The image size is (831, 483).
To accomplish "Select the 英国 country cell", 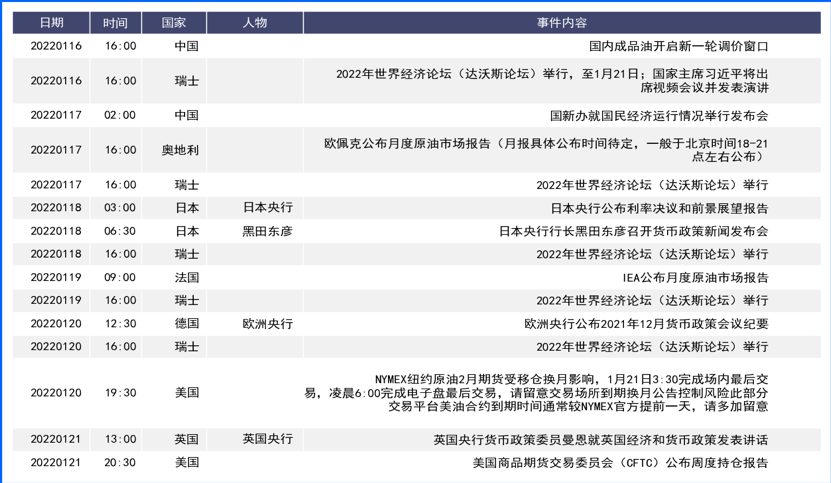I will pos(187,439).
